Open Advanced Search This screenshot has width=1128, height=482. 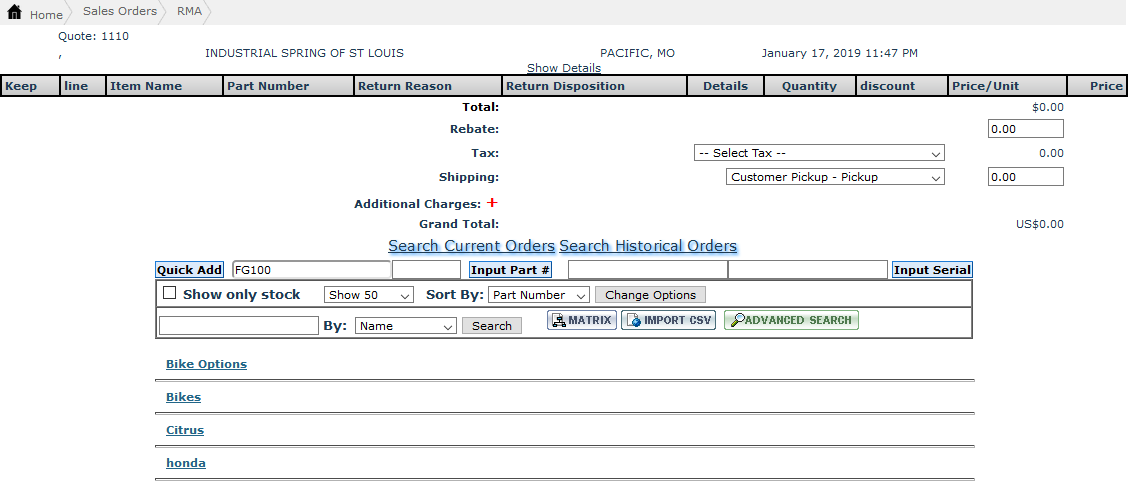(791, 320)
